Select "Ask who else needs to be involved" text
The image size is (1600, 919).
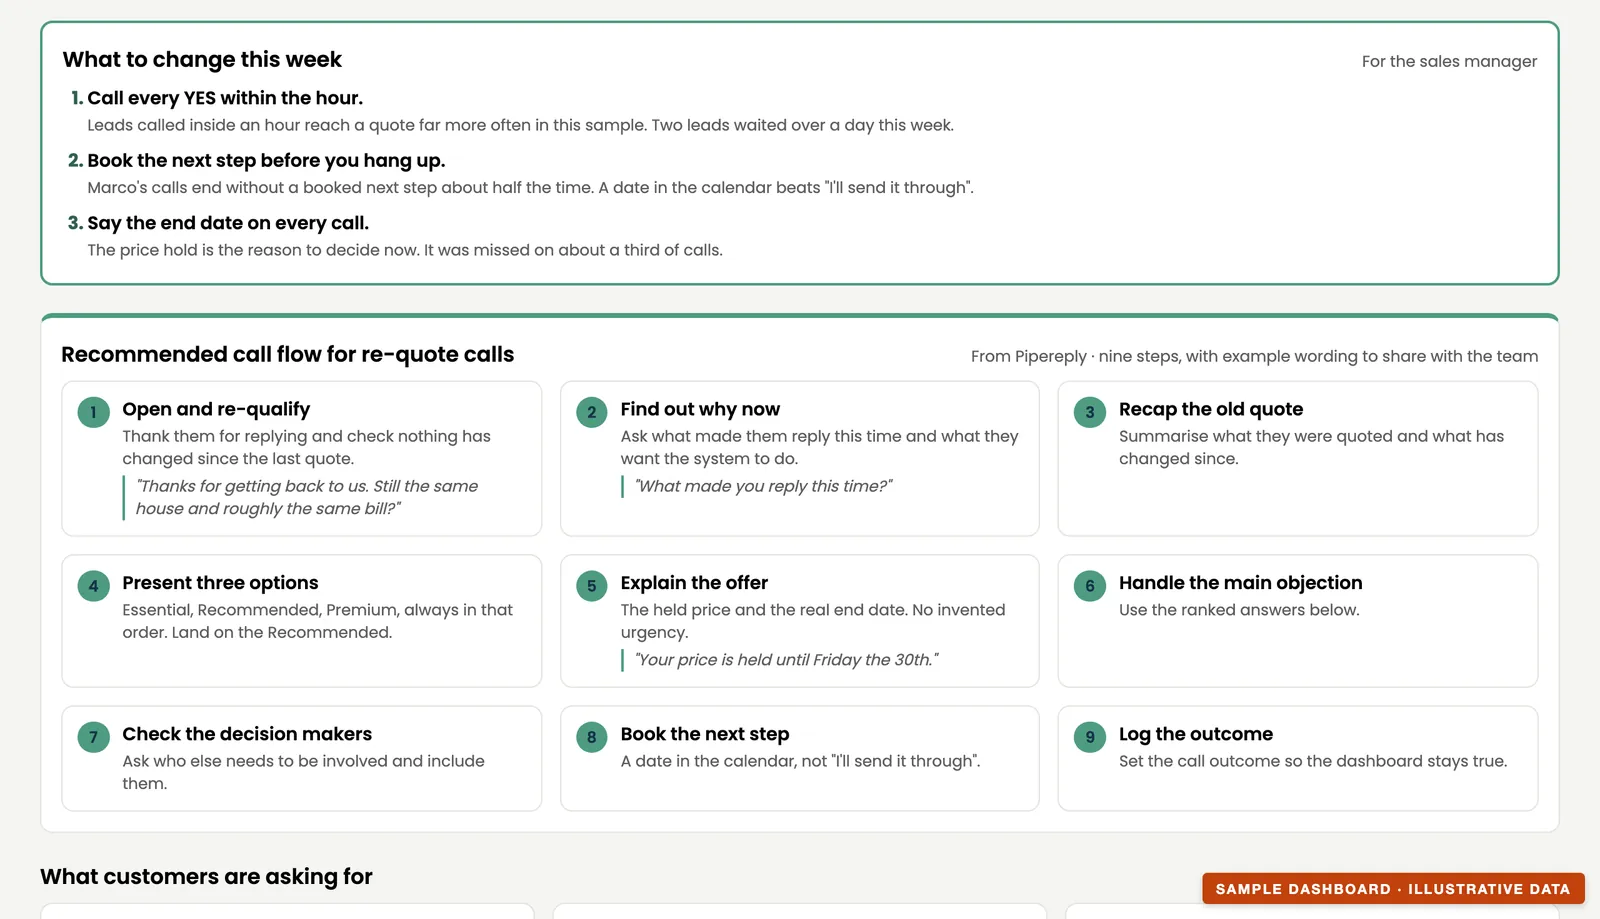[x=303, y=772]
